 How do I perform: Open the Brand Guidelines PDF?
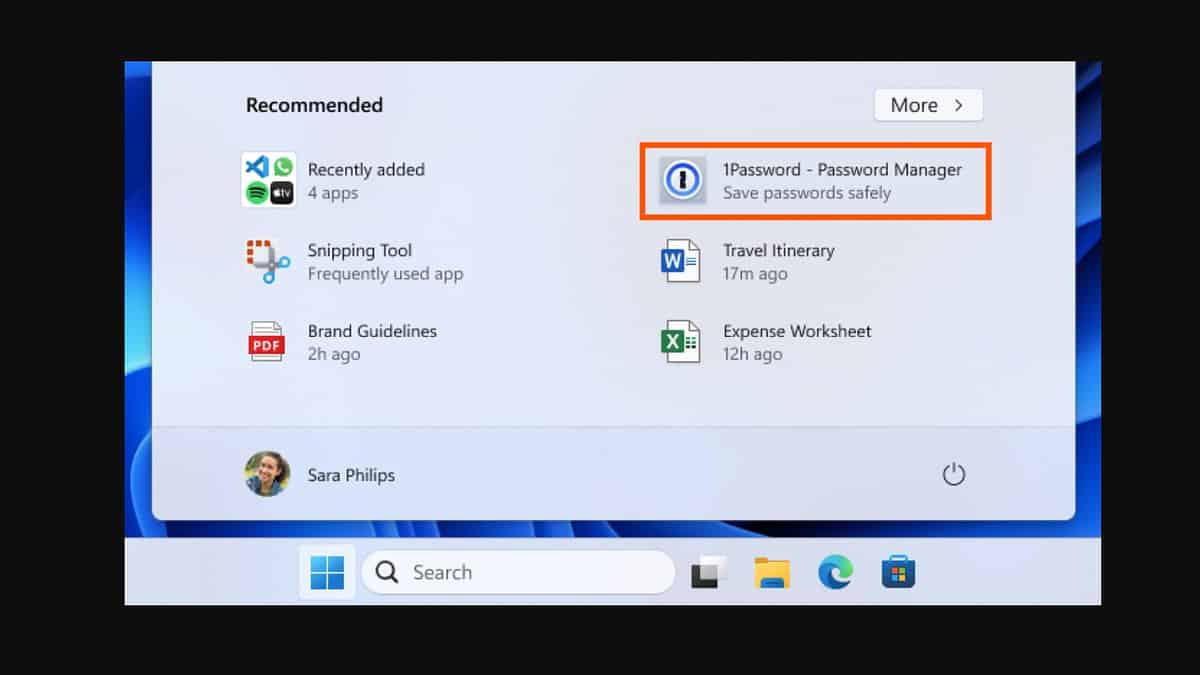(370, 342)
